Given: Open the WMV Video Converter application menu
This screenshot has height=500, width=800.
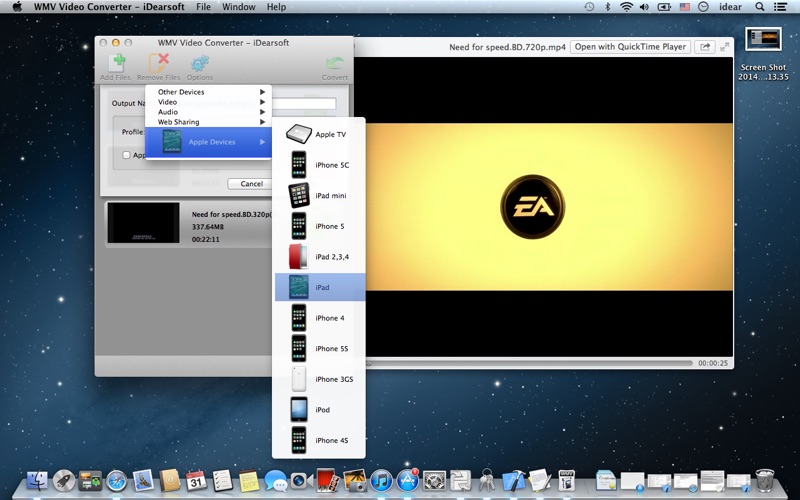Looking at the screenshot, I should 109,7.
